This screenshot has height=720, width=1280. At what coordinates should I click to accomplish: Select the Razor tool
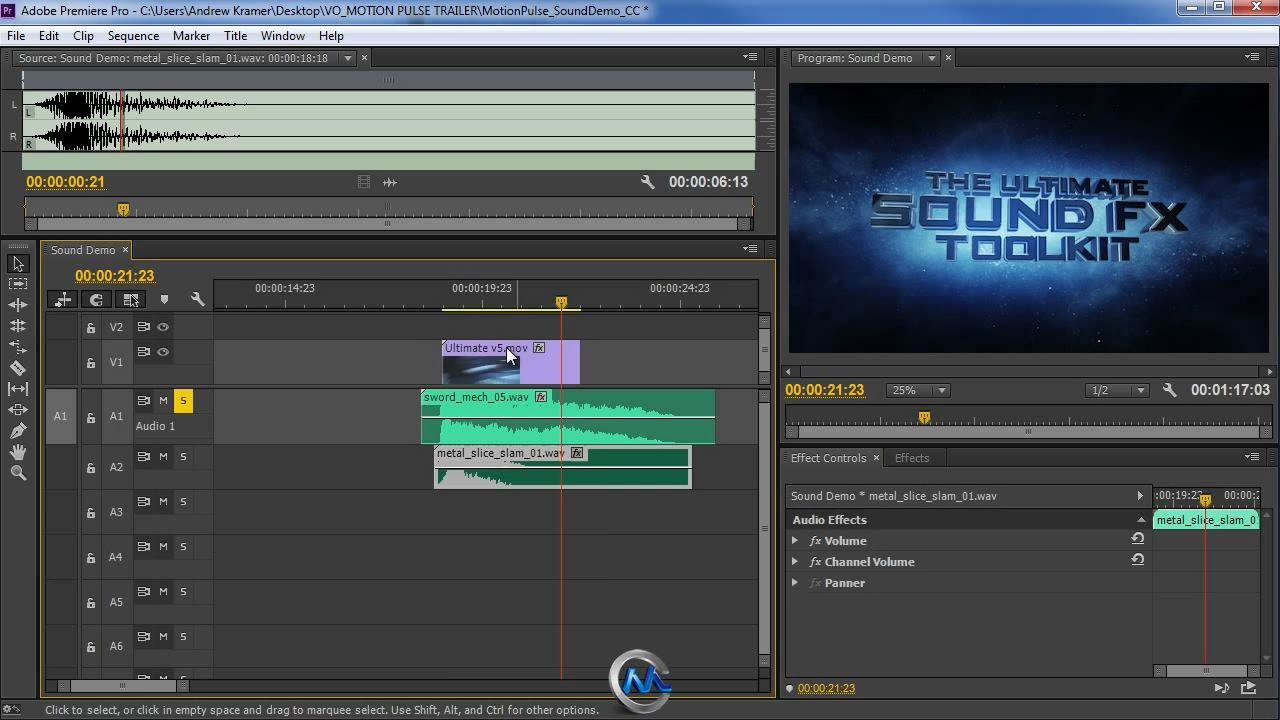[18, 368]
